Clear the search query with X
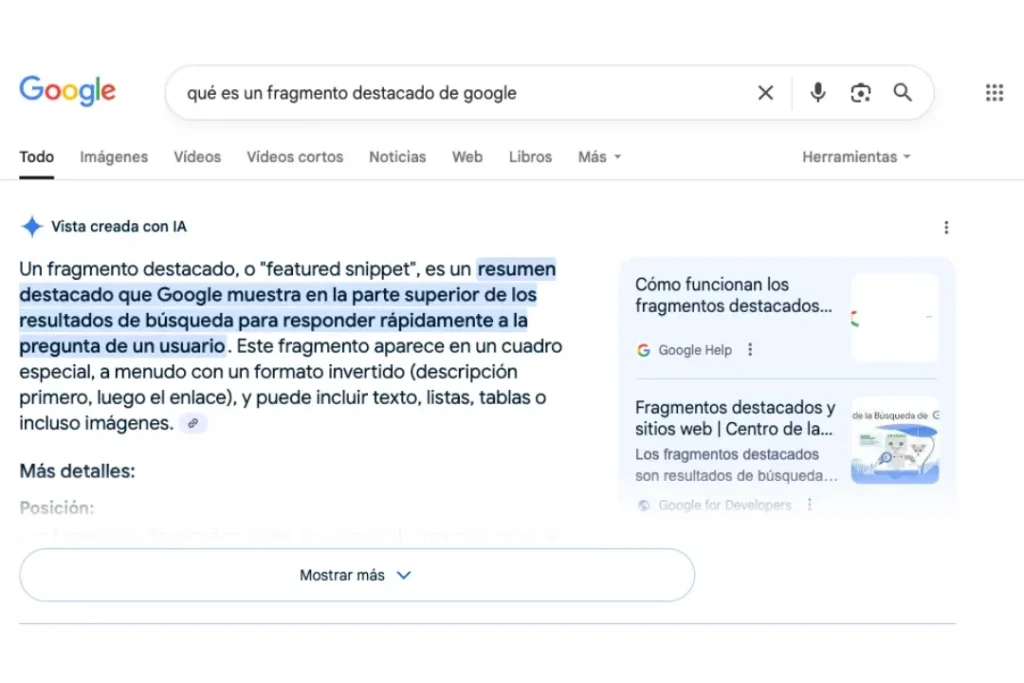 tap(765, 93)
